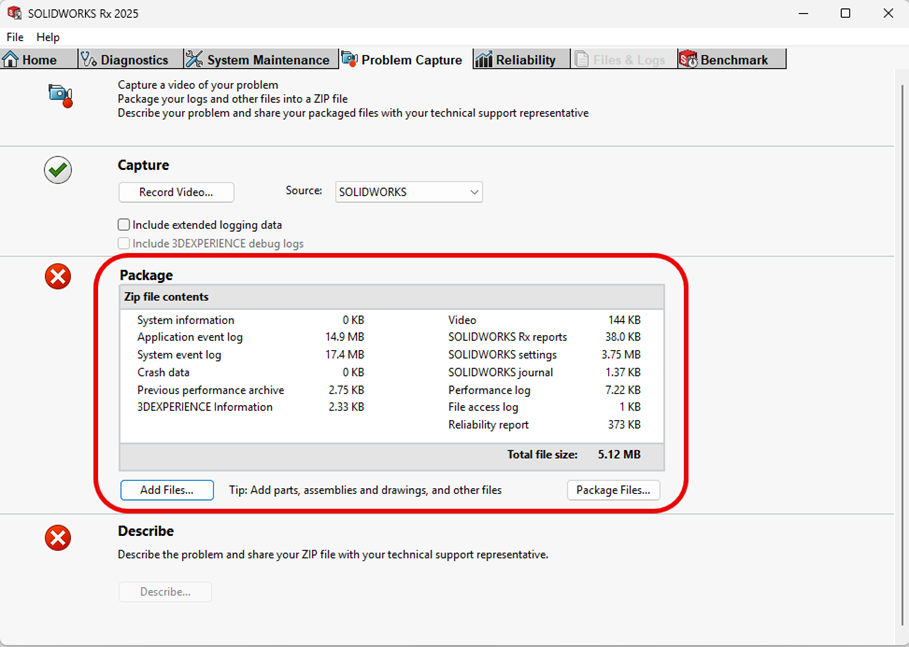Minimize the SOLIDWORKS Rx window
Screen dimensions: 909x647
pos(803,13)
